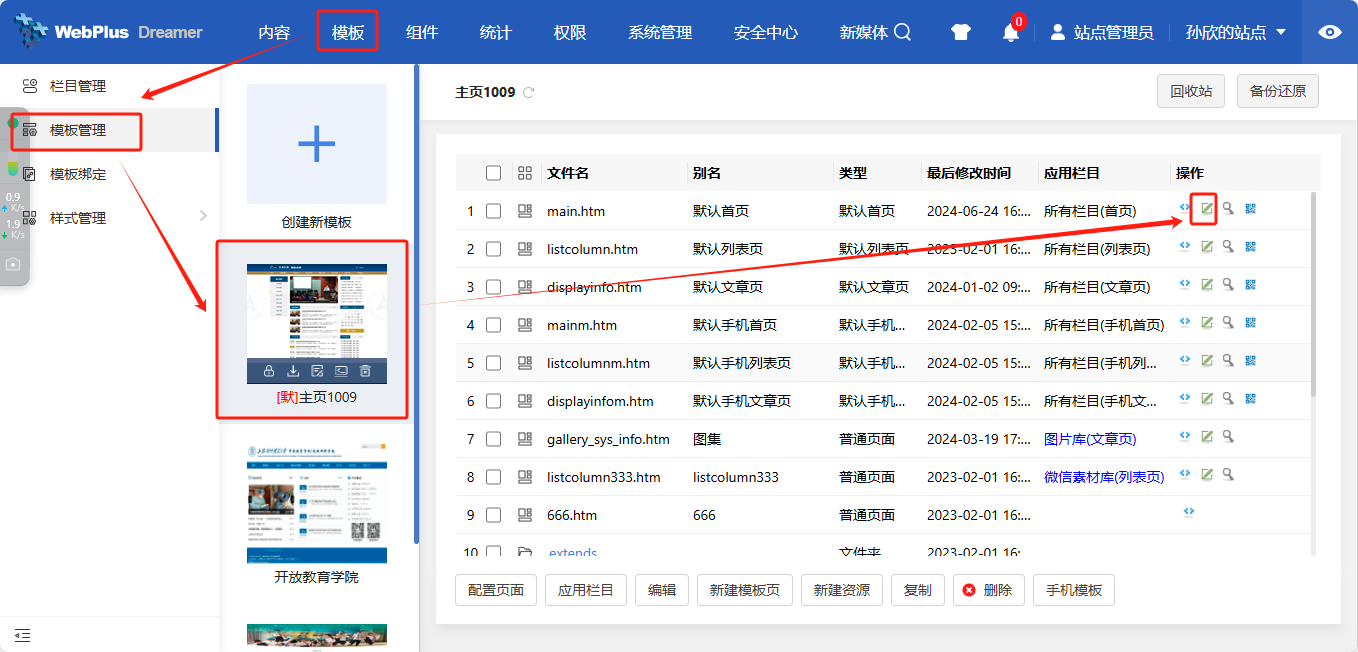Toggle the preview eye icon in header
This screenshot has height=652, width=1358.
pyautogui.click(x=1329, y=32)
